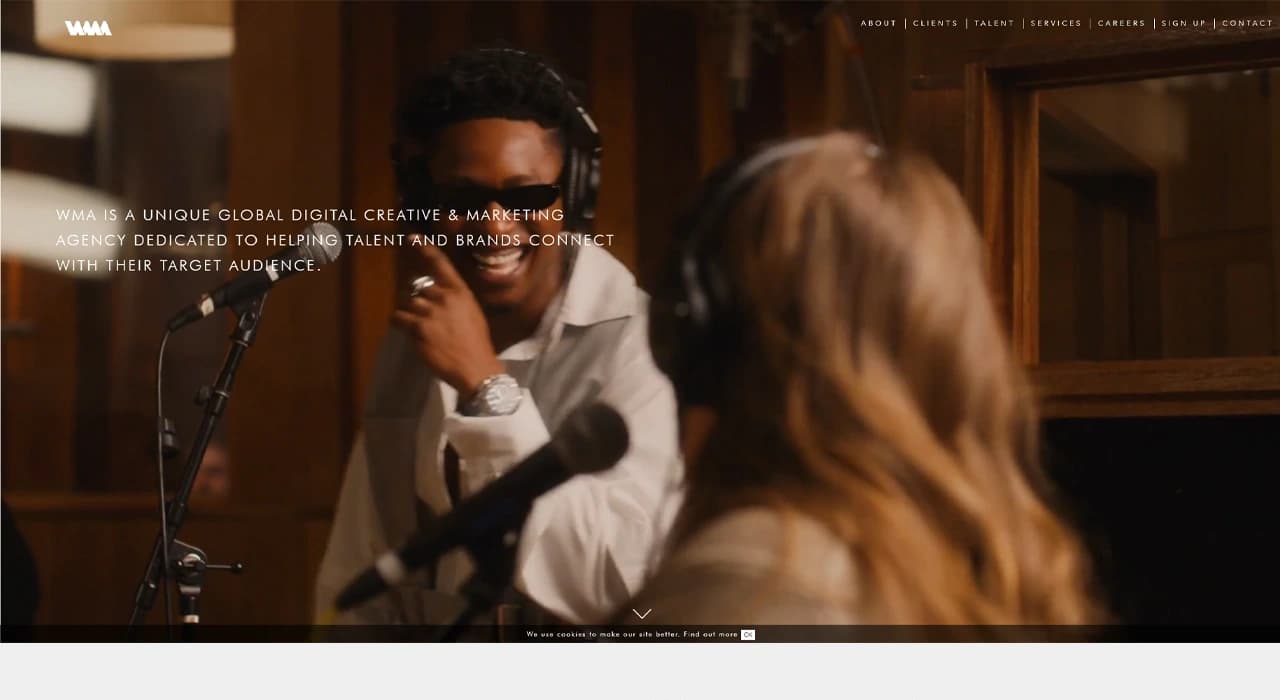Follow the 'Find out more' cookie link
This screenshot has width=1280, height=700.
(710, 635)
